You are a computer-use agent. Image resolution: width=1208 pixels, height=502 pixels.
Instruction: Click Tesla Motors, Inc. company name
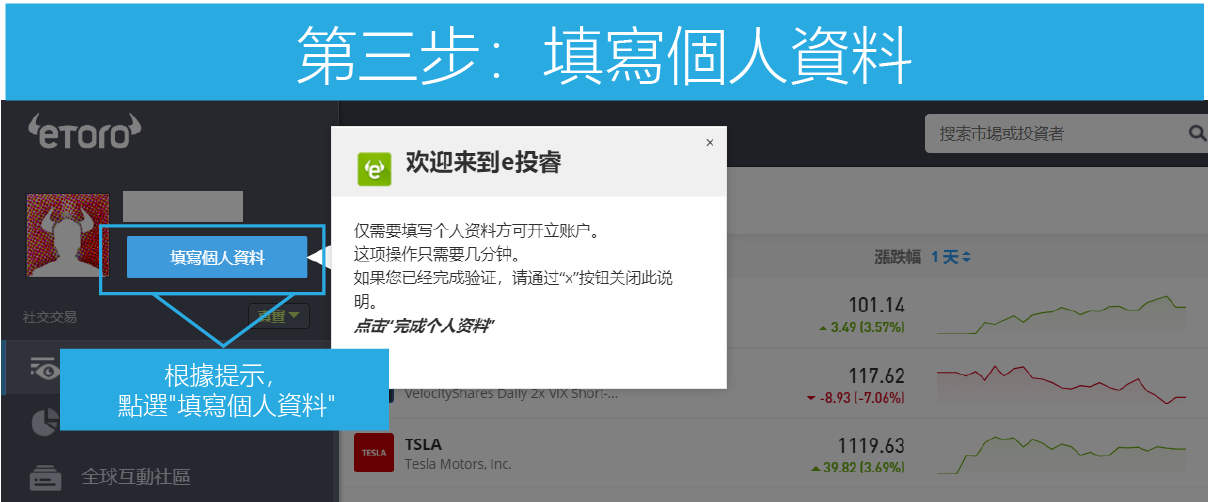(x=458, y=464)
